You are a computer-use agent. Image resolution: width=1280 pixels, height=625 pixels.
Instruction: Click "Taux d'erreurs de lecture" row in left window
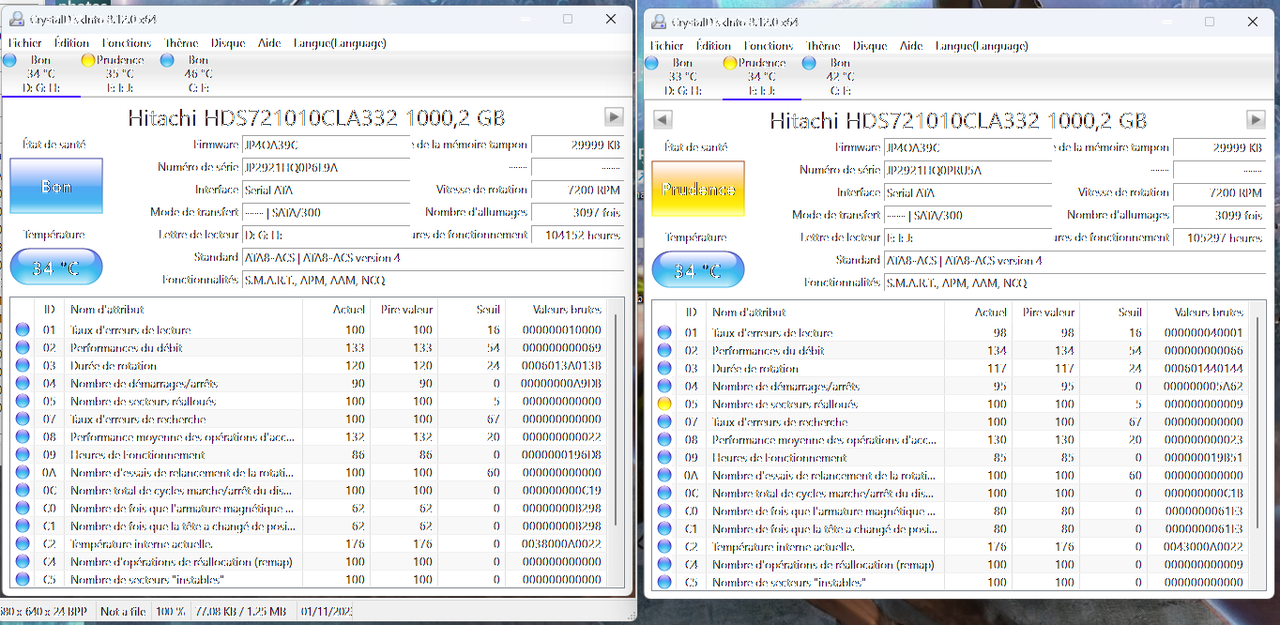[307, 329]
